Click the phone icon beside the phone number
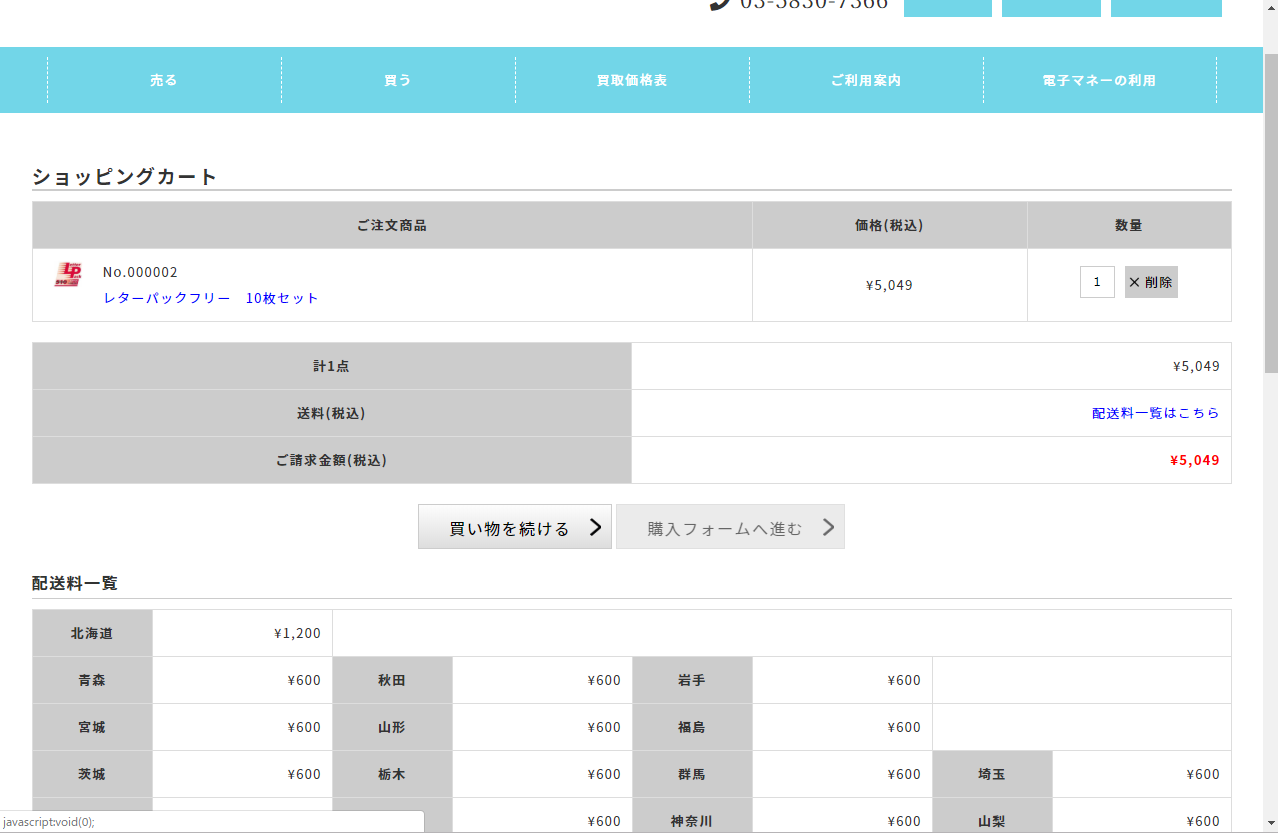Viewport: 1278px width, 835px height. pyautogui.click(x=720, y=4)
